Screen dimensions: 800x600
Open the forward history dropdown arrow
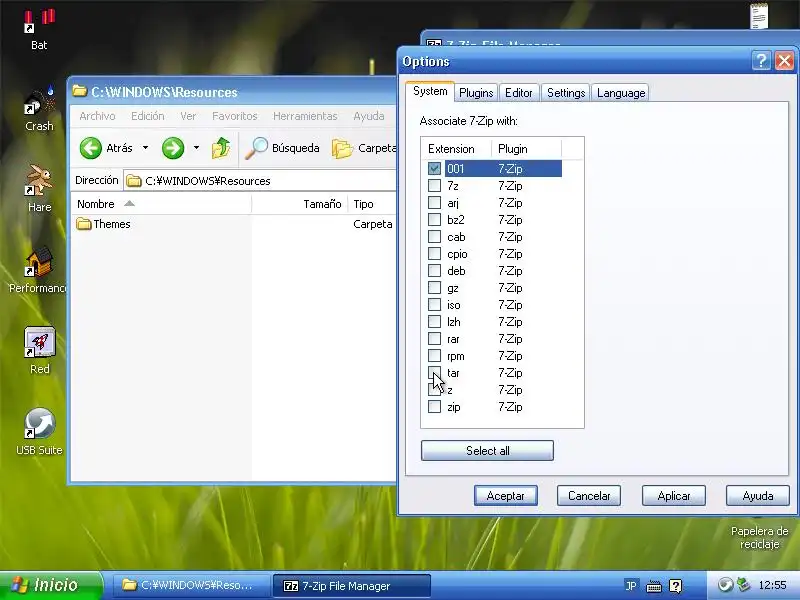(196, 148)
